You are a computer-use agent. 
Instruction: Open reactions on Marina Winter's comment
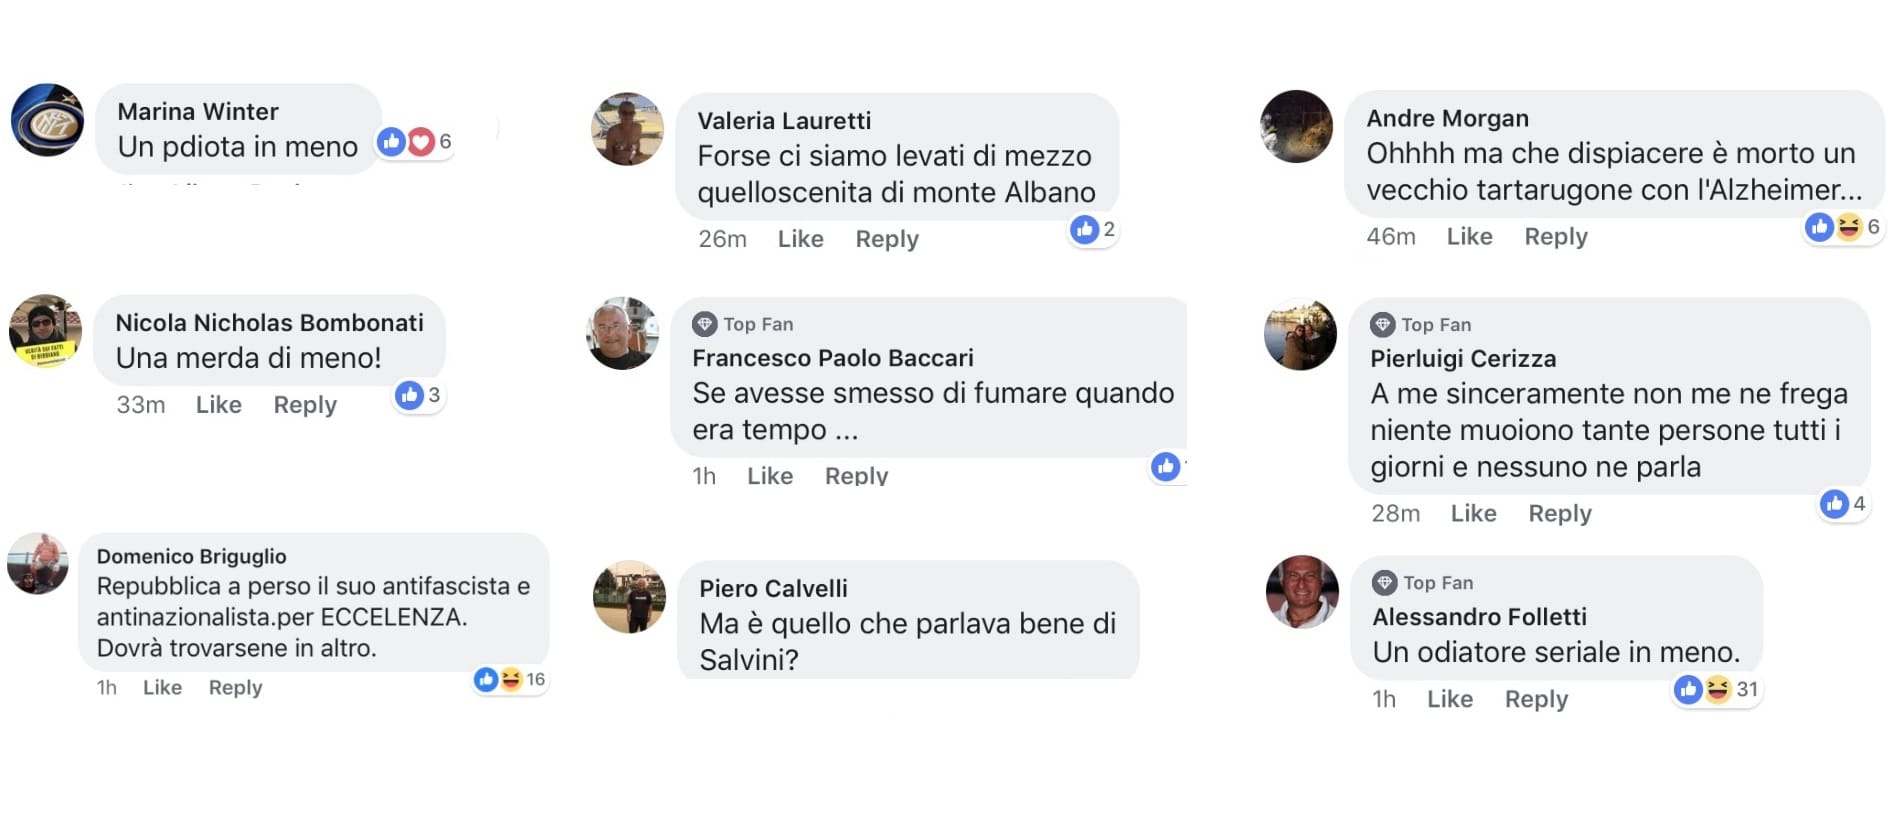click(415, 142)
